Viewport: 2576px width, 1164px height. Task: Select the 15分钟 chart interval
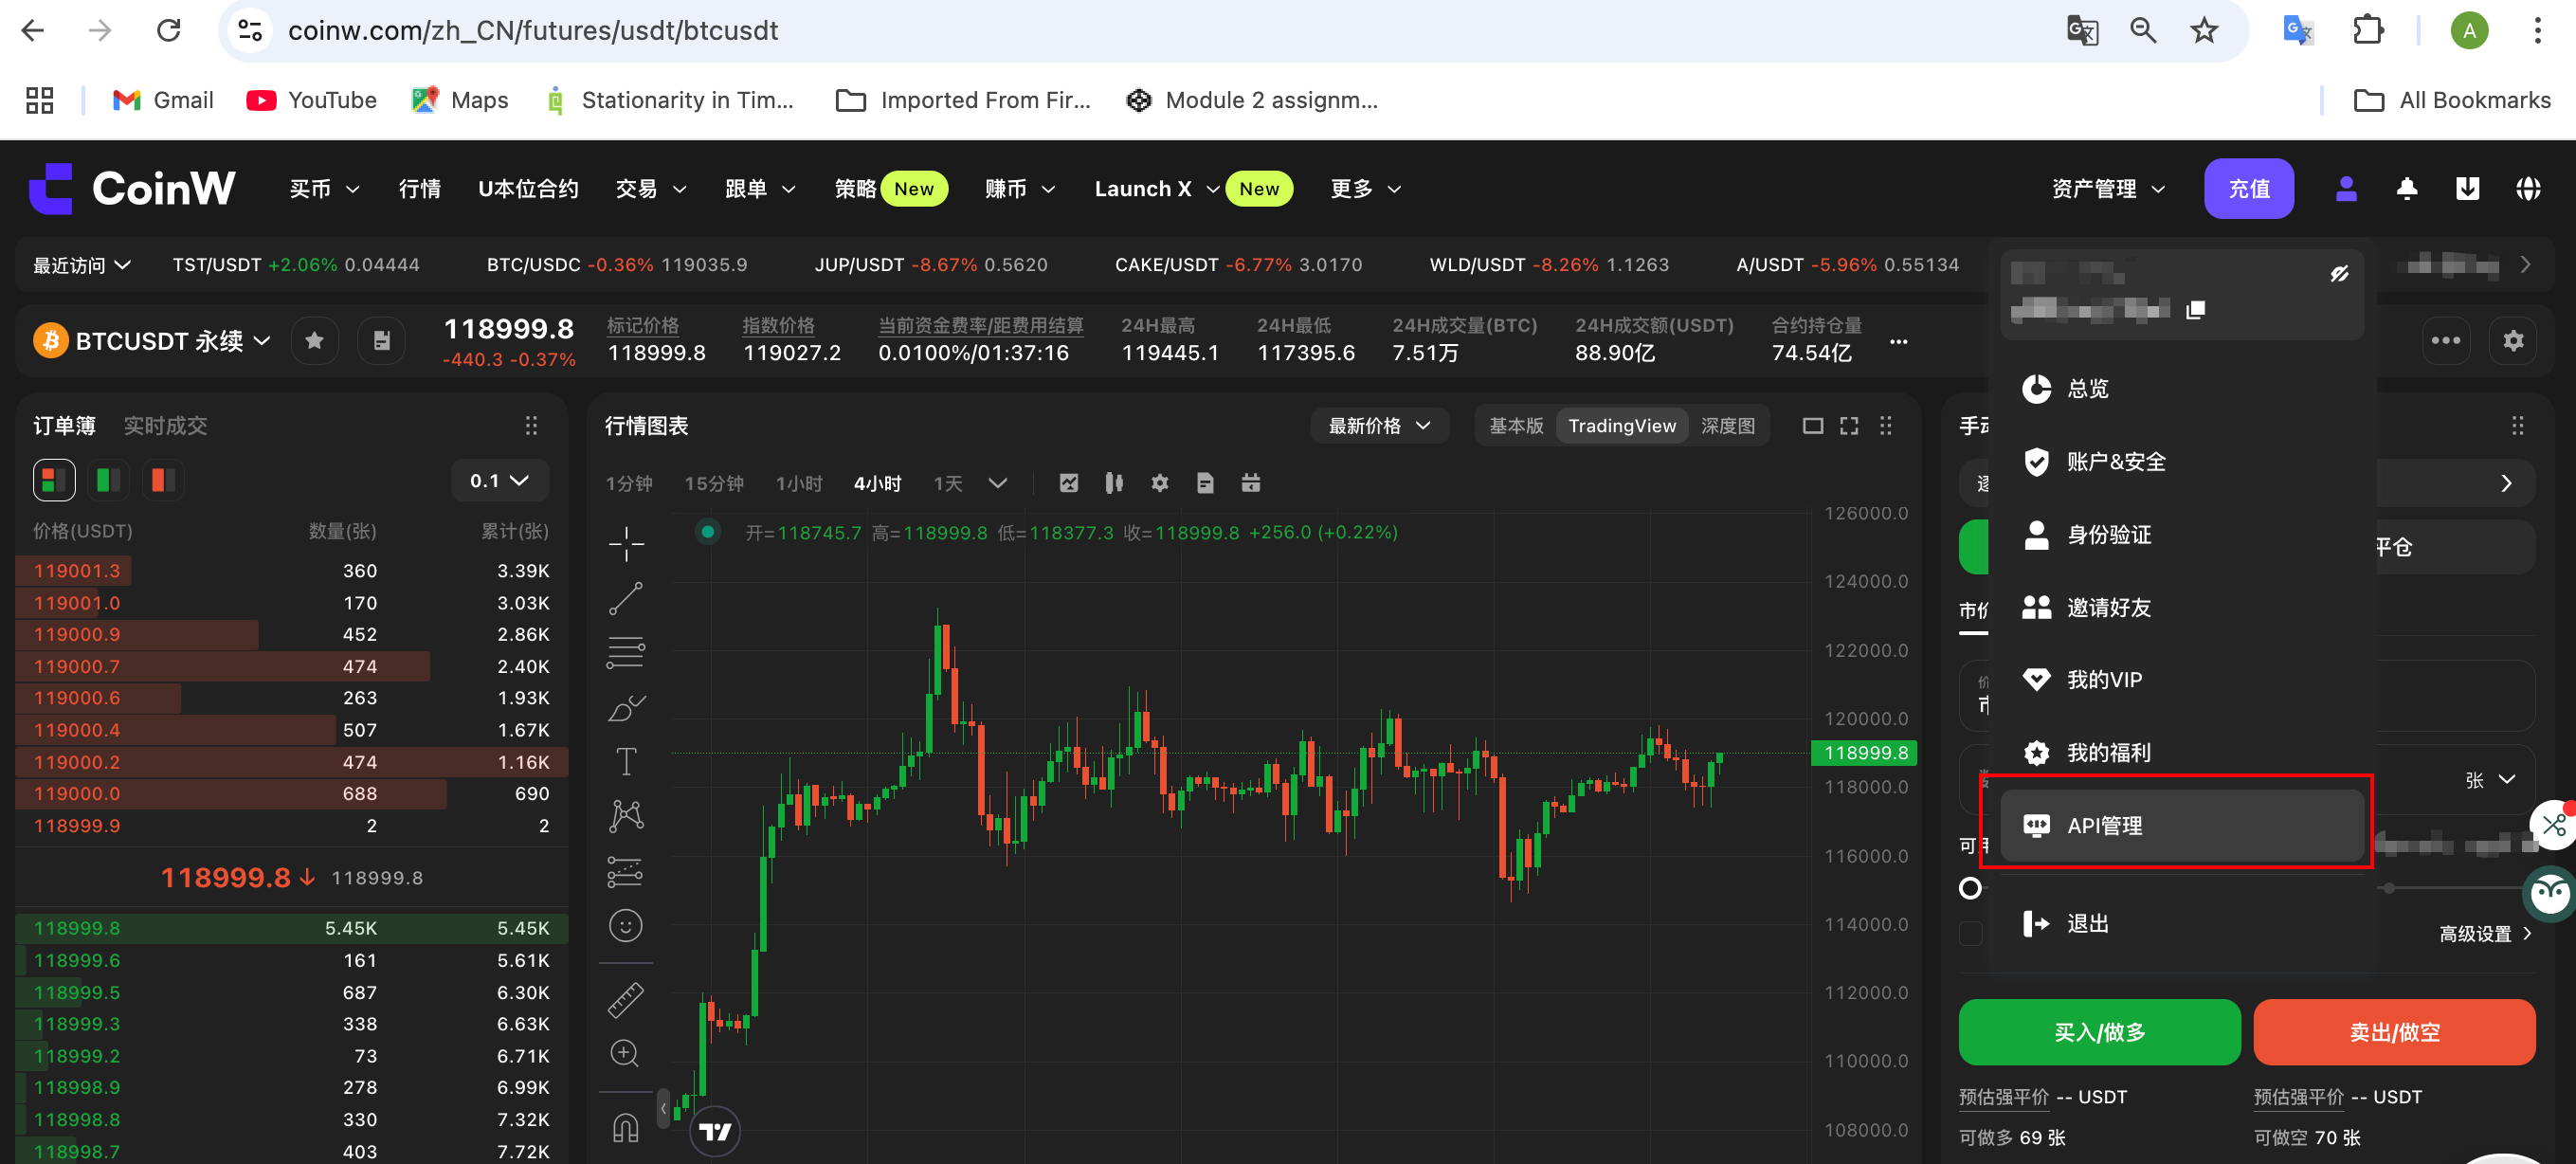[x=713, y=484]
